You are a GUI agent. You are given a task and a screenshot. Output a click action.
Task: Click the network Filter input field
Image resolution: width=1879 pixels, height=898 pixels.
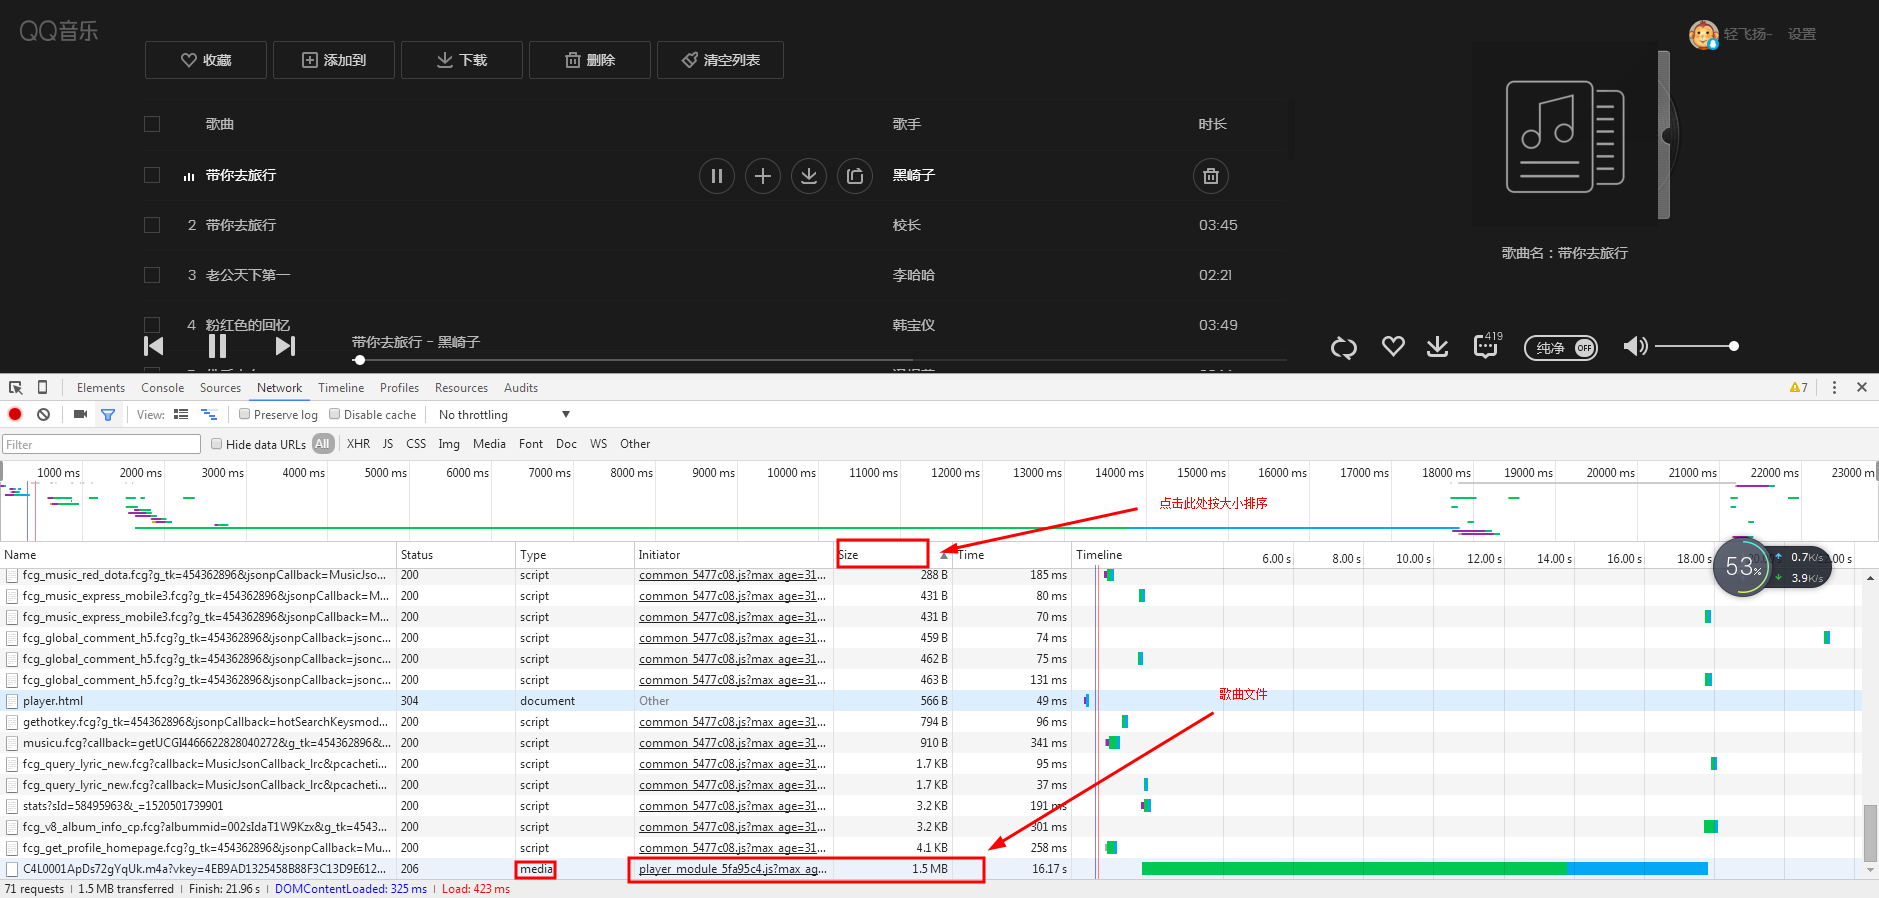(x=101, y=445)
